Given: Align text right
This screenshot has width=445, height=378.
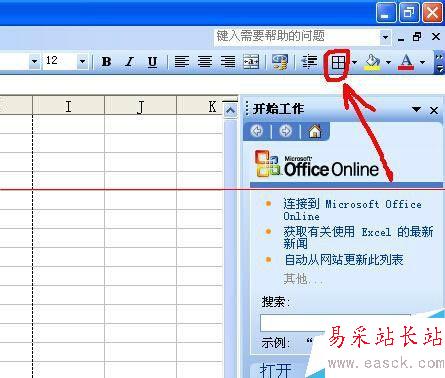Looking at the screenshot, I should click(x=228, y=62).
